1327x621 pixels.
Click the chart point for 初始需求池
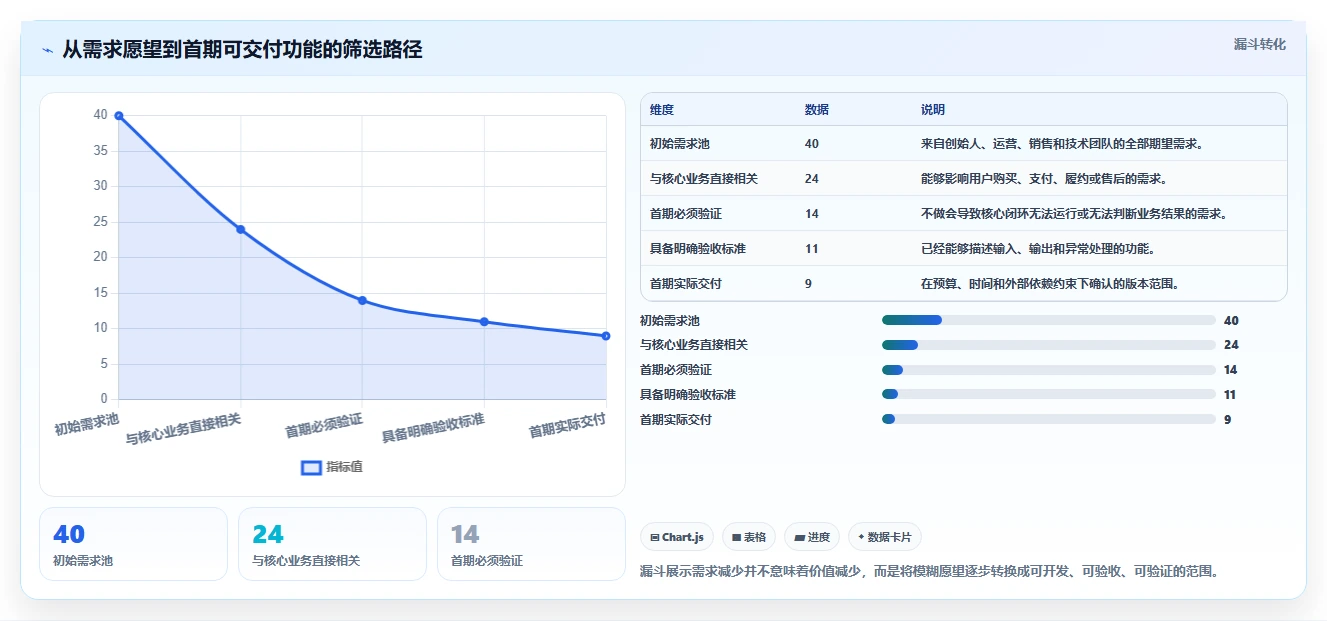[119, 116]
